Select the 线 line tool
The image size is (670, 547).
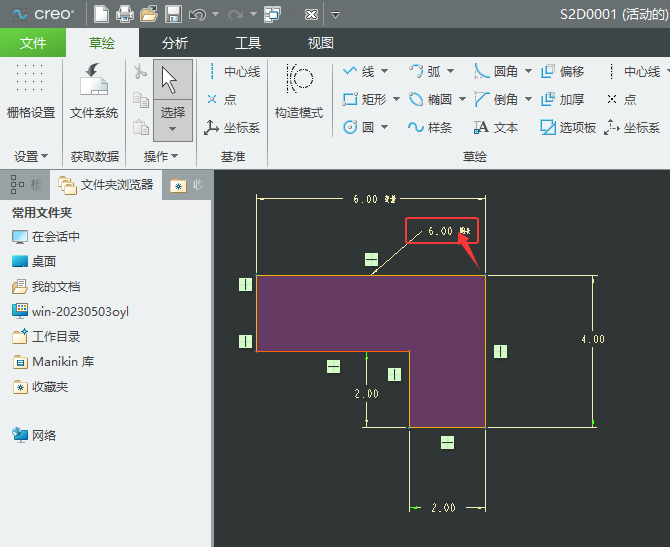coord(359,71)
